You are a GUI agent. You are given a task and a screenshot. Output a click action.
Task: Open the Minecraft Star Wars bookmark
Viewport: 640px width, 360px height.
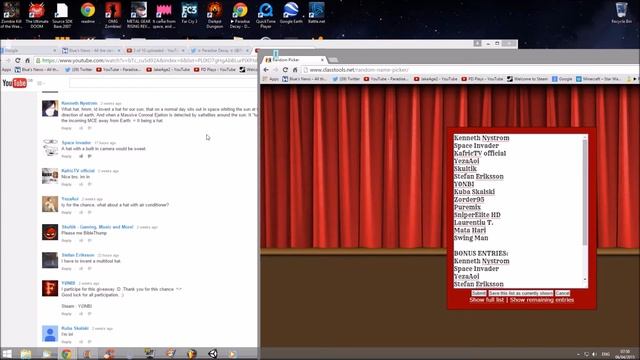pyautogui.click(x=598, y=79)
